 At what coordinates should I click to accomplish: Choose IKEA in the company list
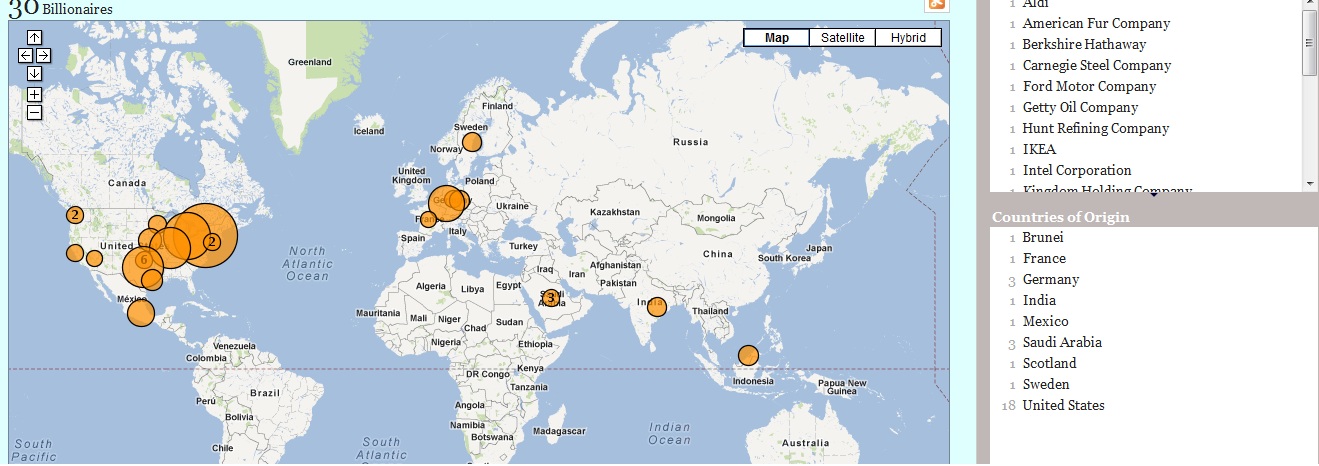tap(1039, 149)
